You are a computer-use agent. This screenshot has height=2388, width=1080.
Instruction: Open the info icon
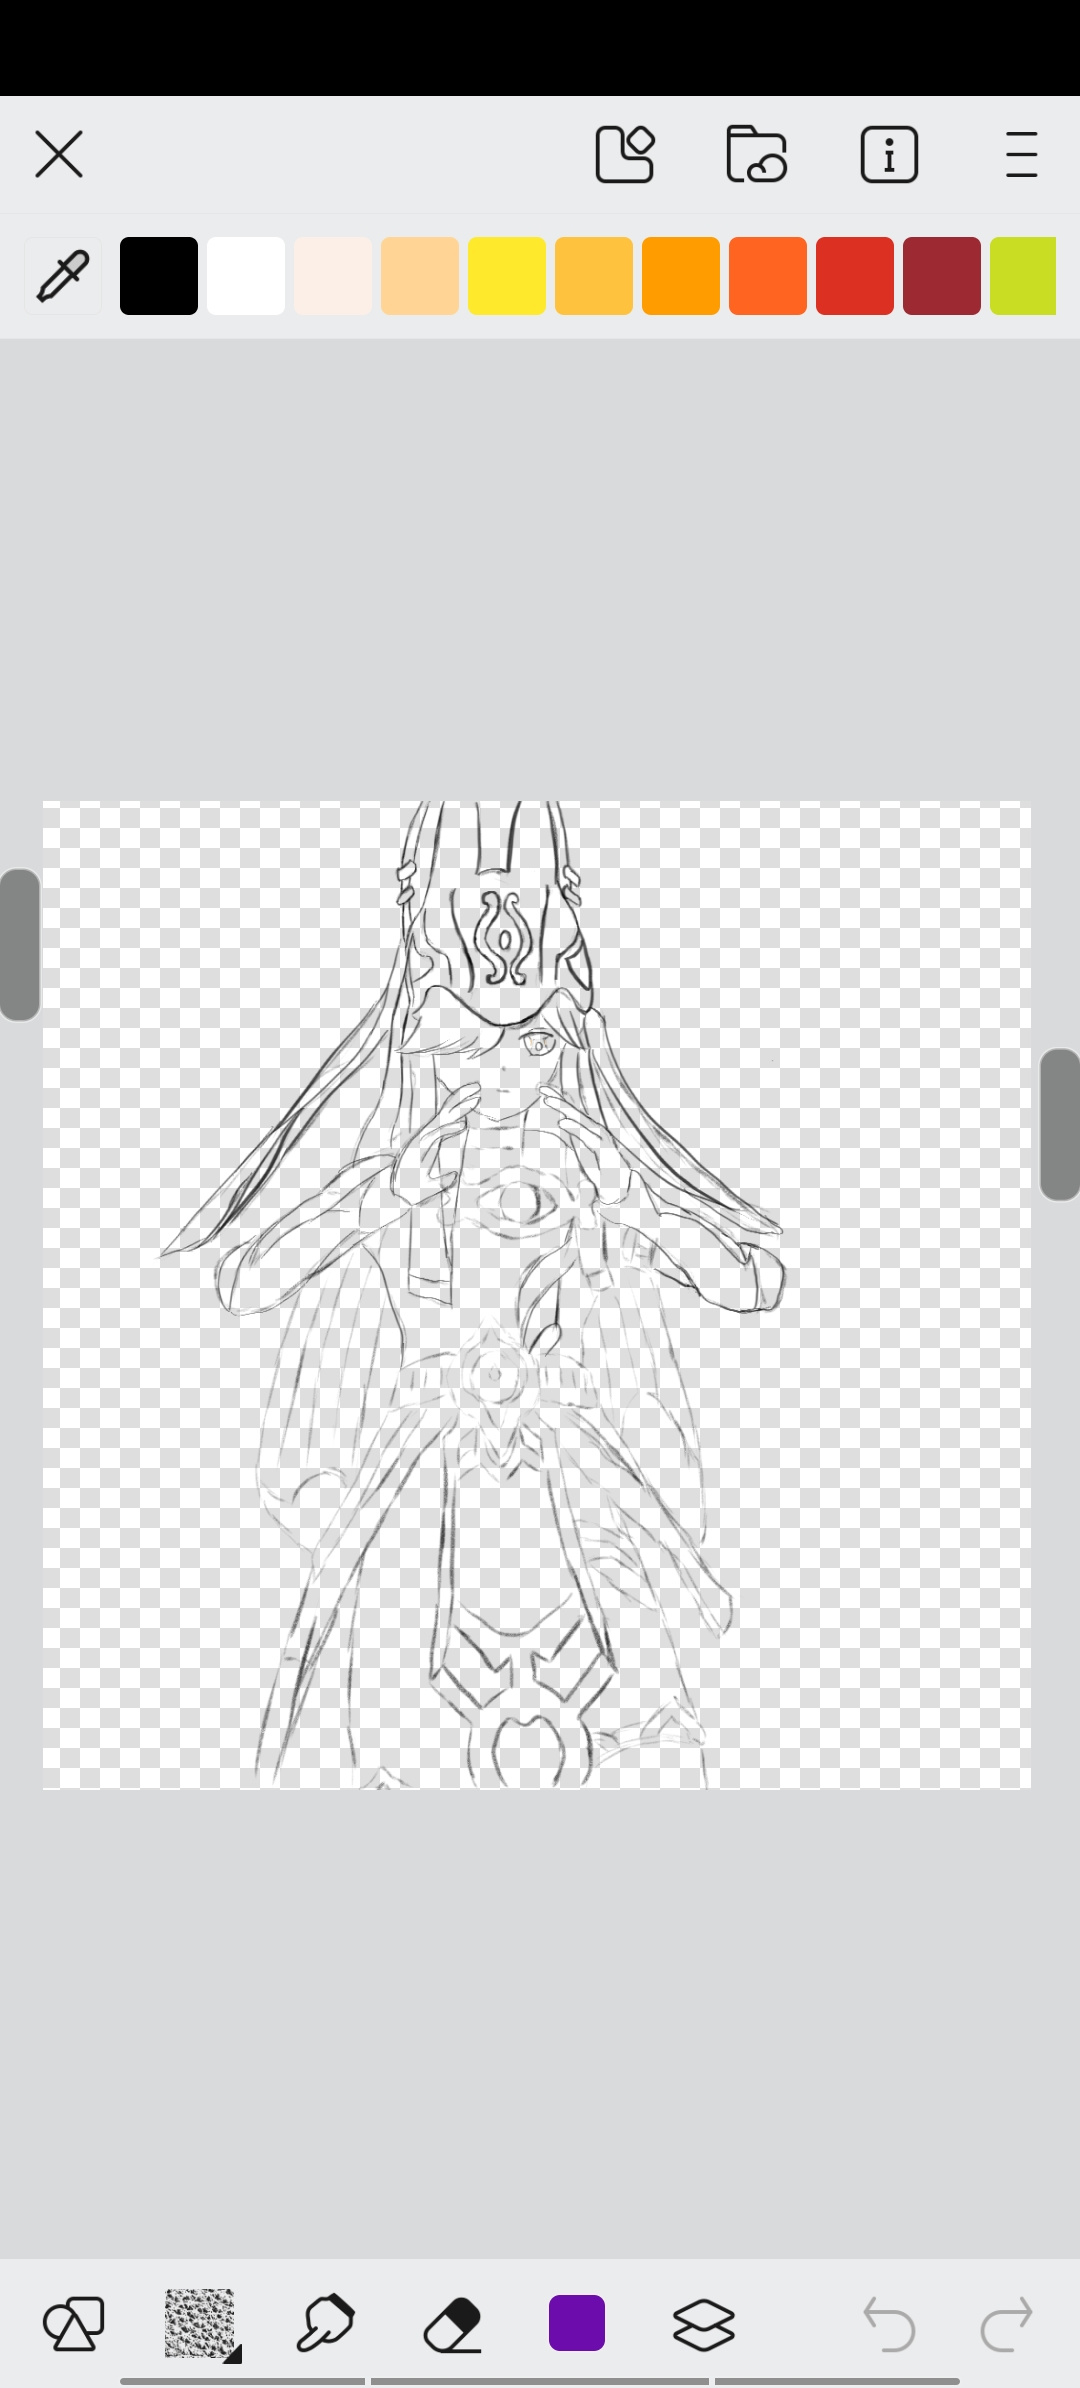point(889,155)
